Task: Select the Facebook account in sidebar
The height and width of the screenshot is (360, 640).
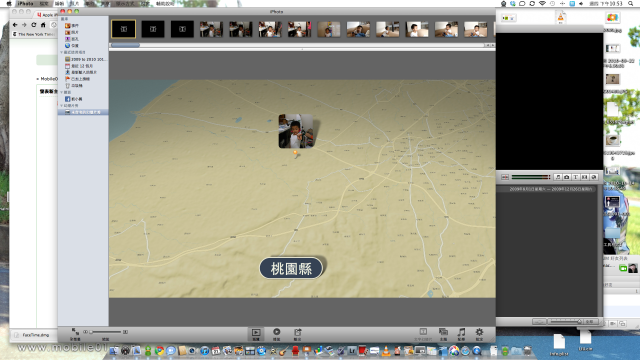Action: pos(74,99)
